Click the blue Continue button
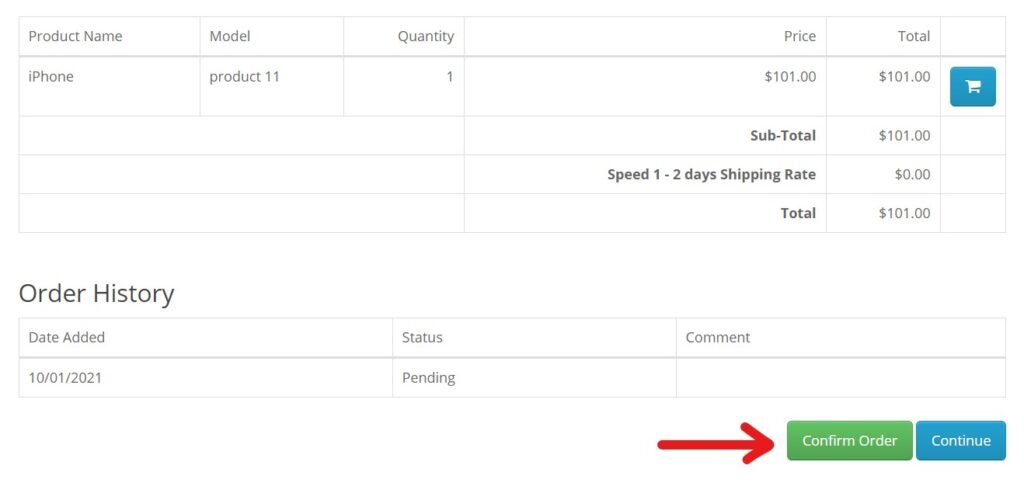 coord(961,440)
